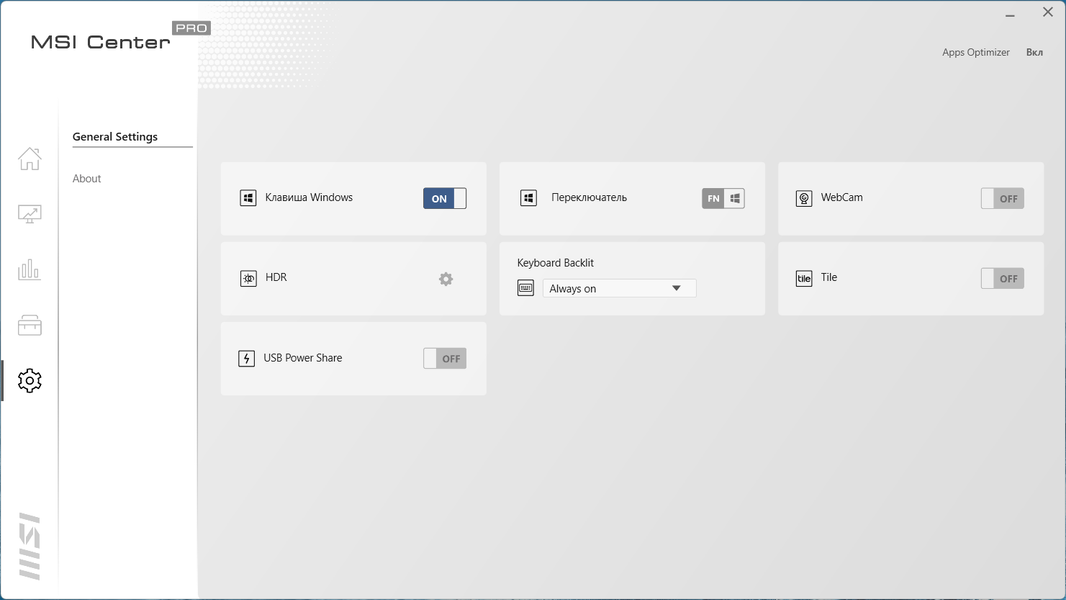Click the HDR brightness icon

[248, 279]
